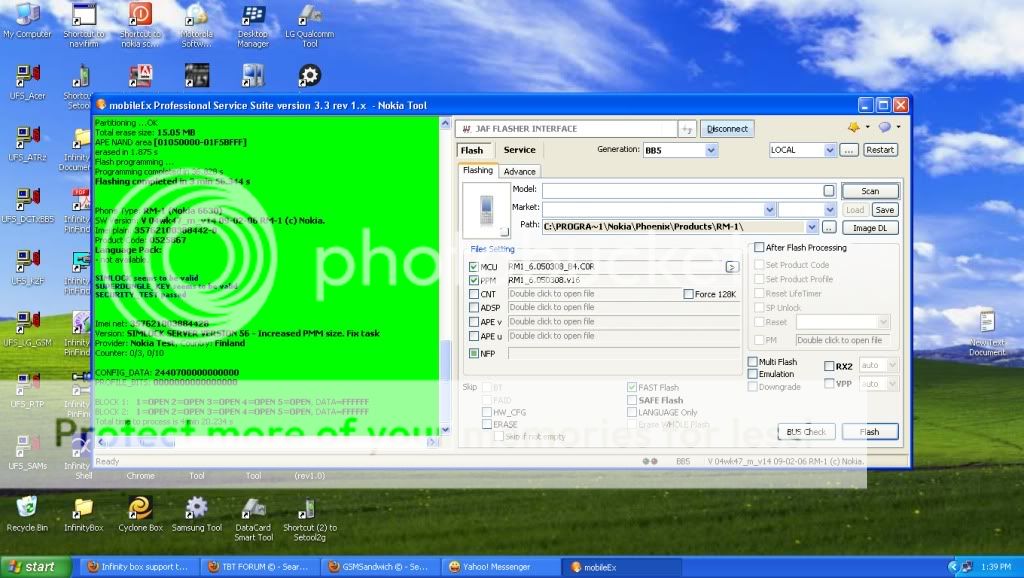
Task: Uncheck the PPM file checkbox
Action: click(x=473, y=280)
